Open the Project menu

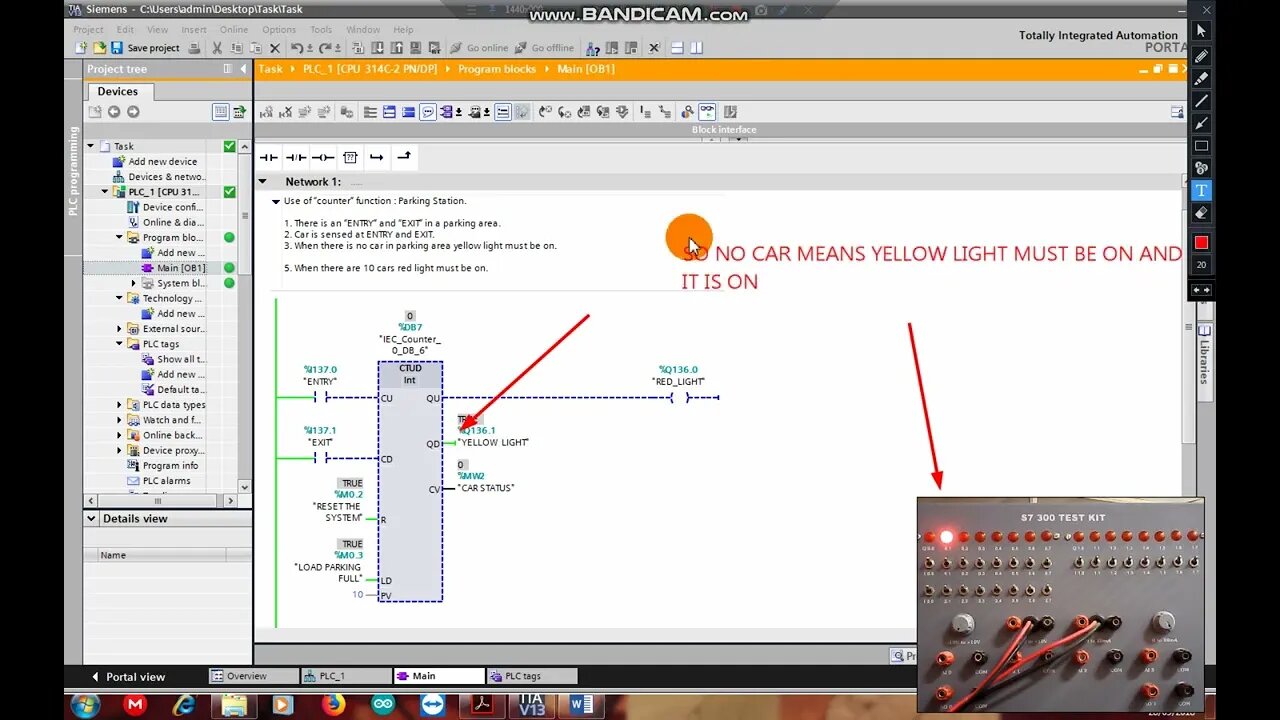tap(89, 30)
